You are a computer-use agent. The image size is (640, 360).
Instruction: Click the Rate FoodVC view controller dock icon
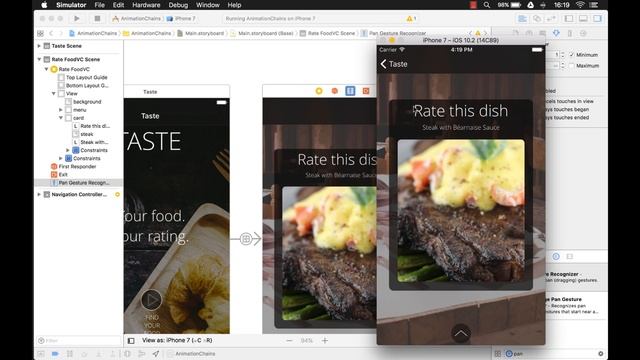tap(319, 91)
